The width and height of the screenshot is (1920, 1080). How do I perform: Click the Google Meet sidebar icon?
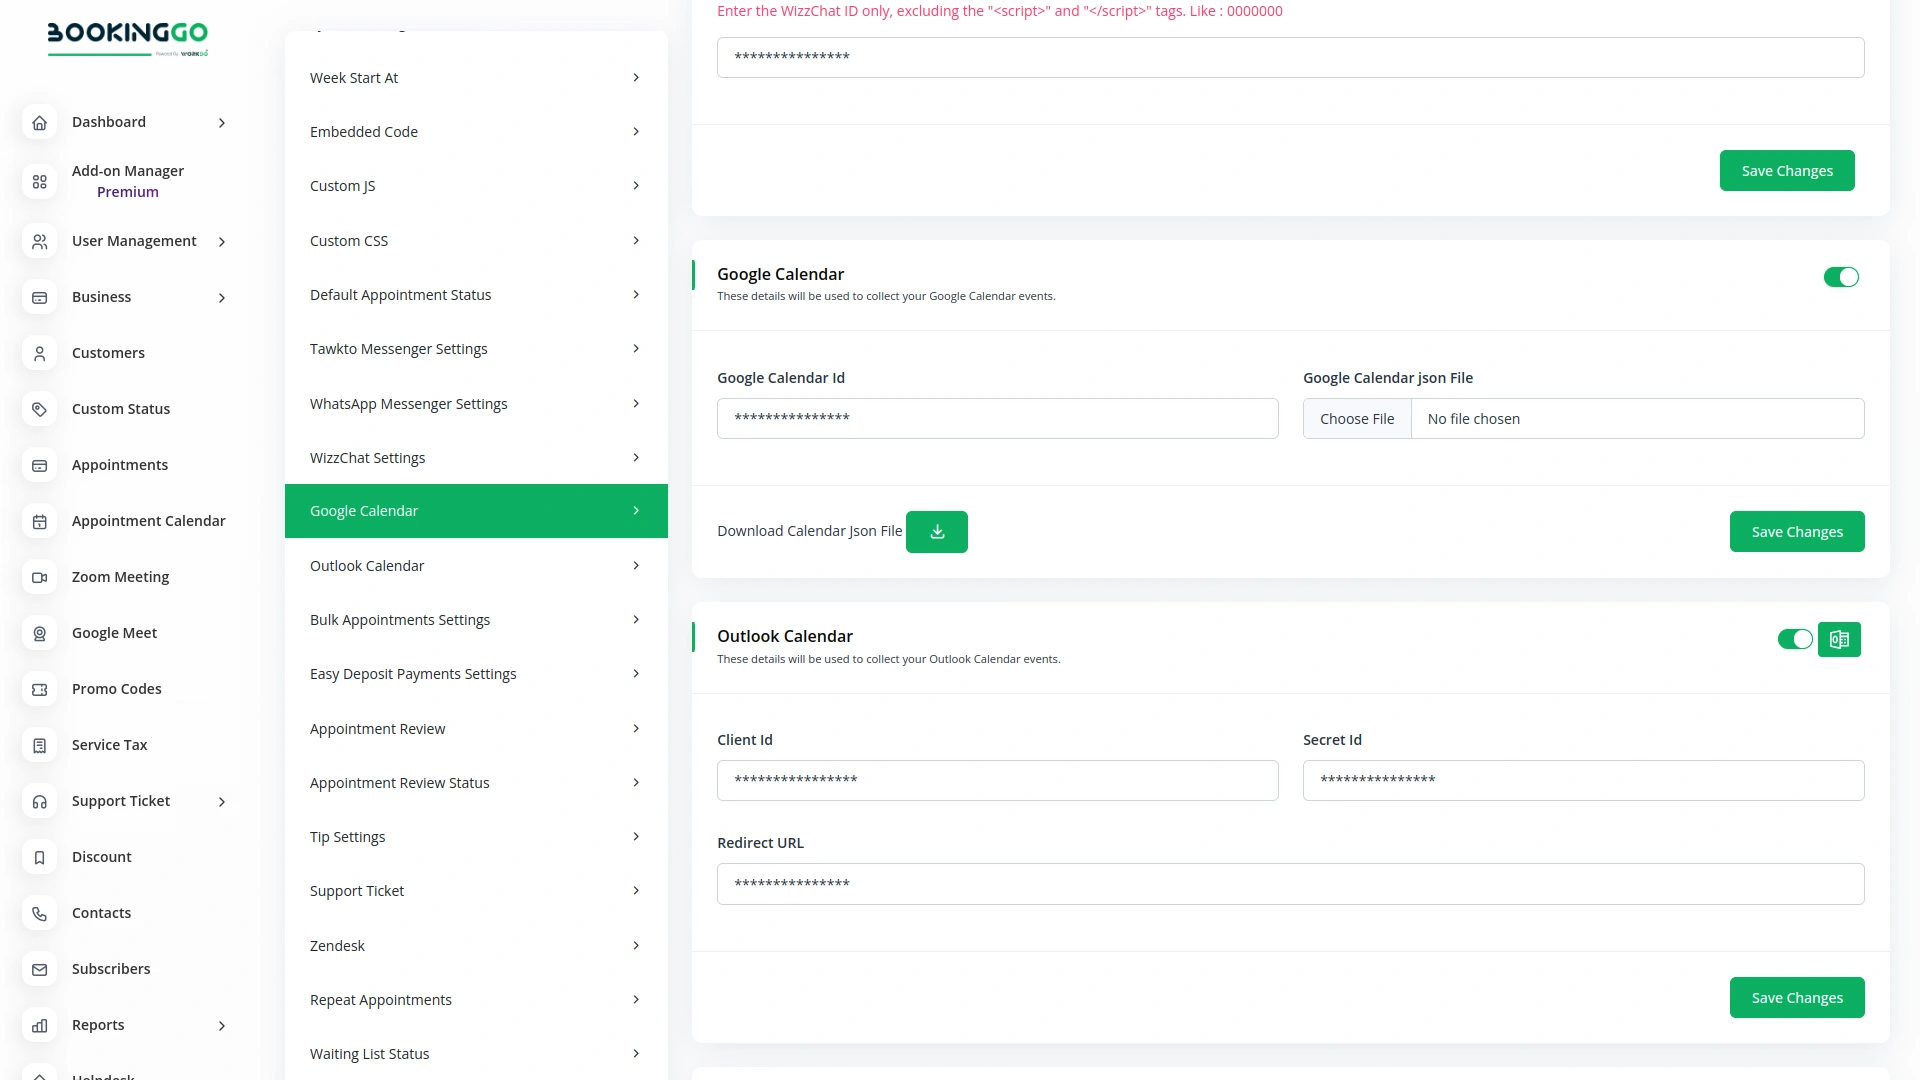coord(39,633)
